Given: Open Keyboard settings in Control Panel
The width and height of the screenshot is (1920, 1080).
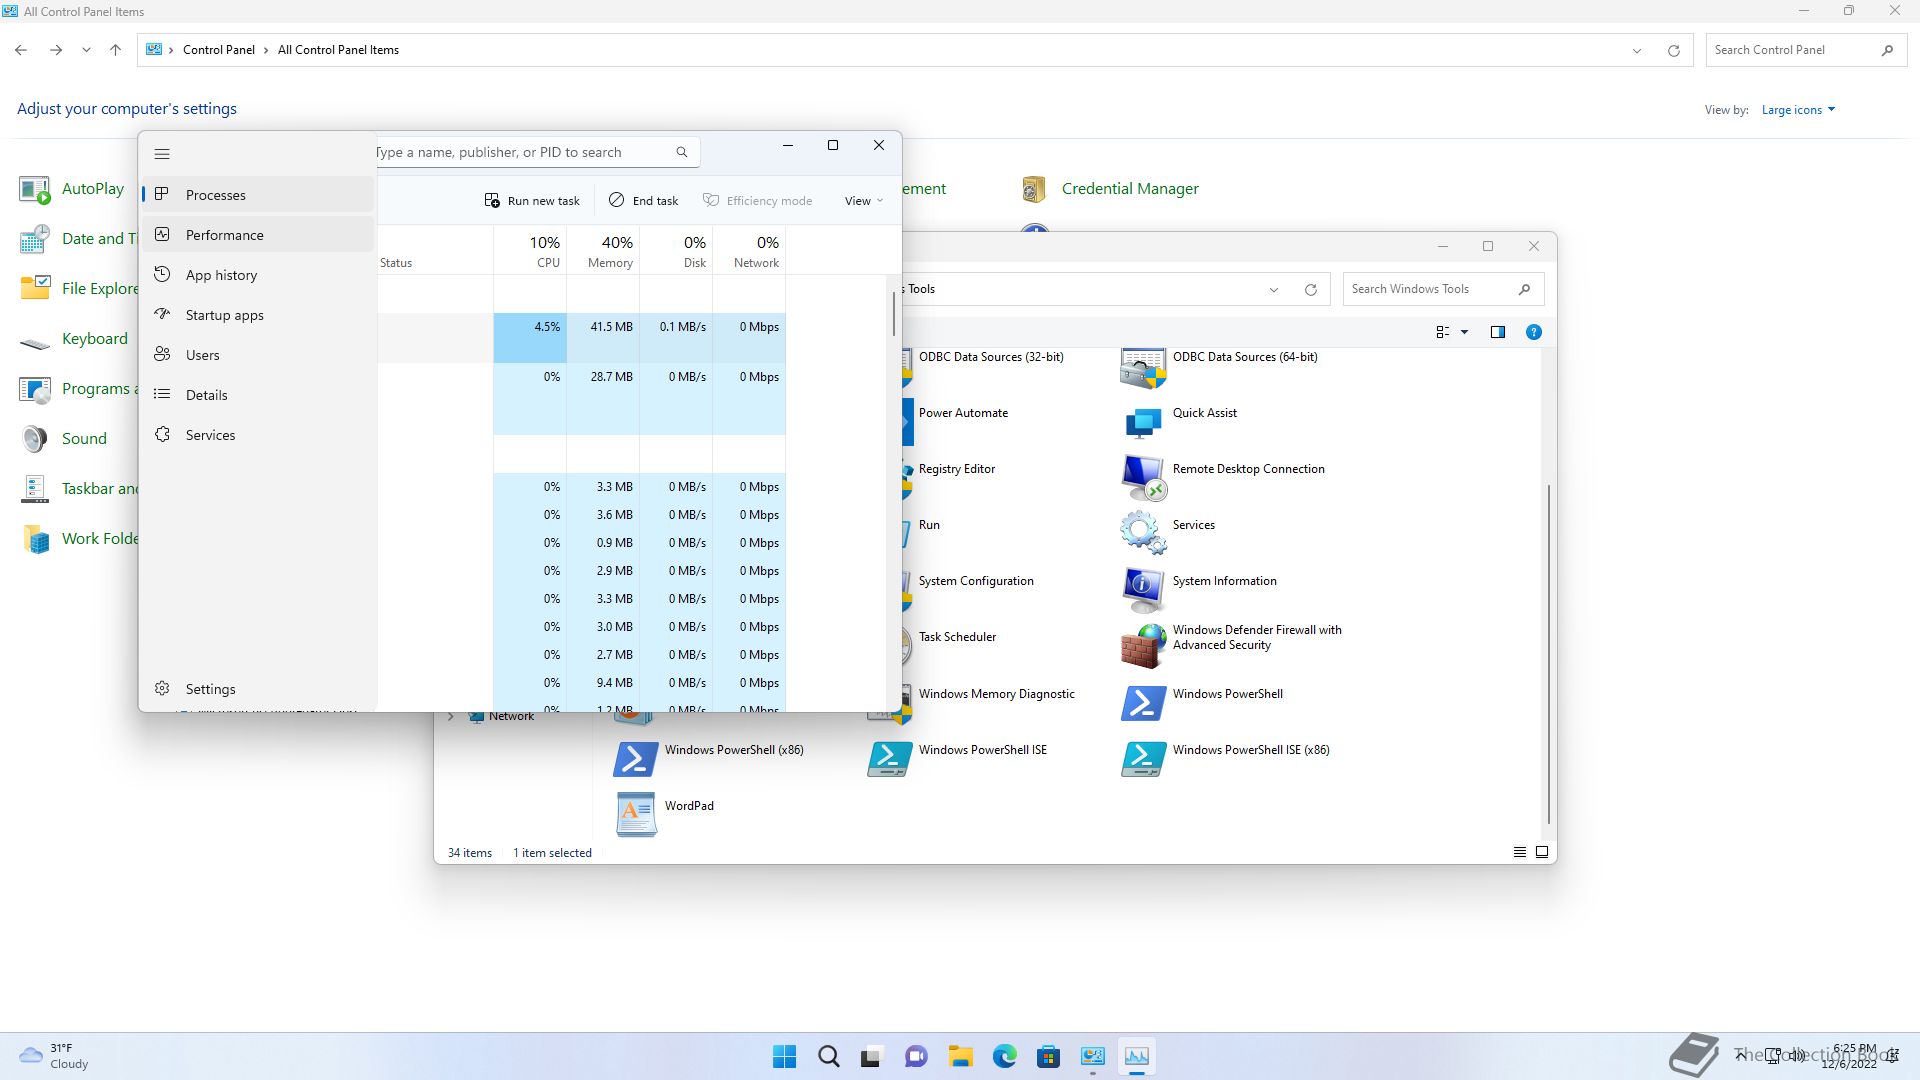Looking at the screenshot, I should click(x=74, y=339).
